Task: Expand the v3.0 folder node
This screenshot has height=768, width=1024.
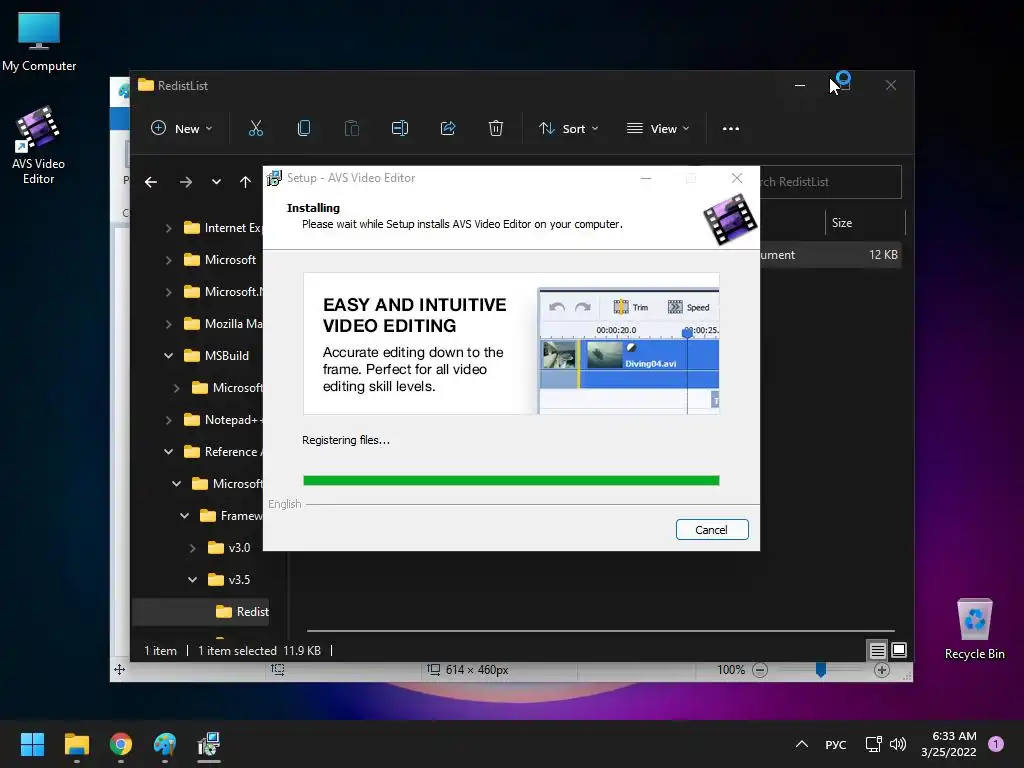Action: coord(193,548)
